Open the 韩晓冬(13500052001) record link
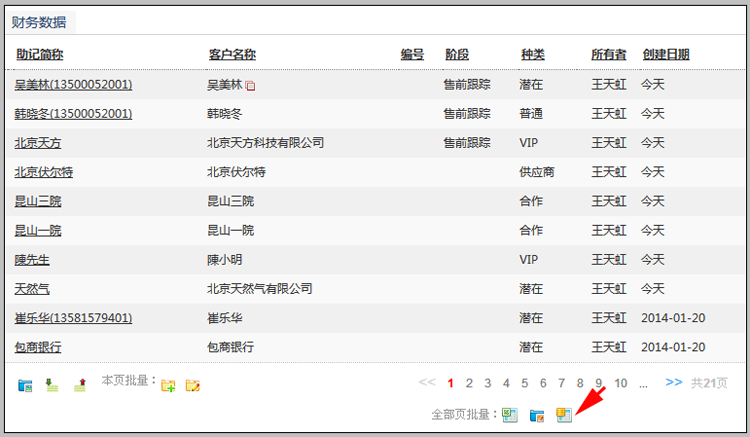 pyautogui.click(x=73, y=114)
